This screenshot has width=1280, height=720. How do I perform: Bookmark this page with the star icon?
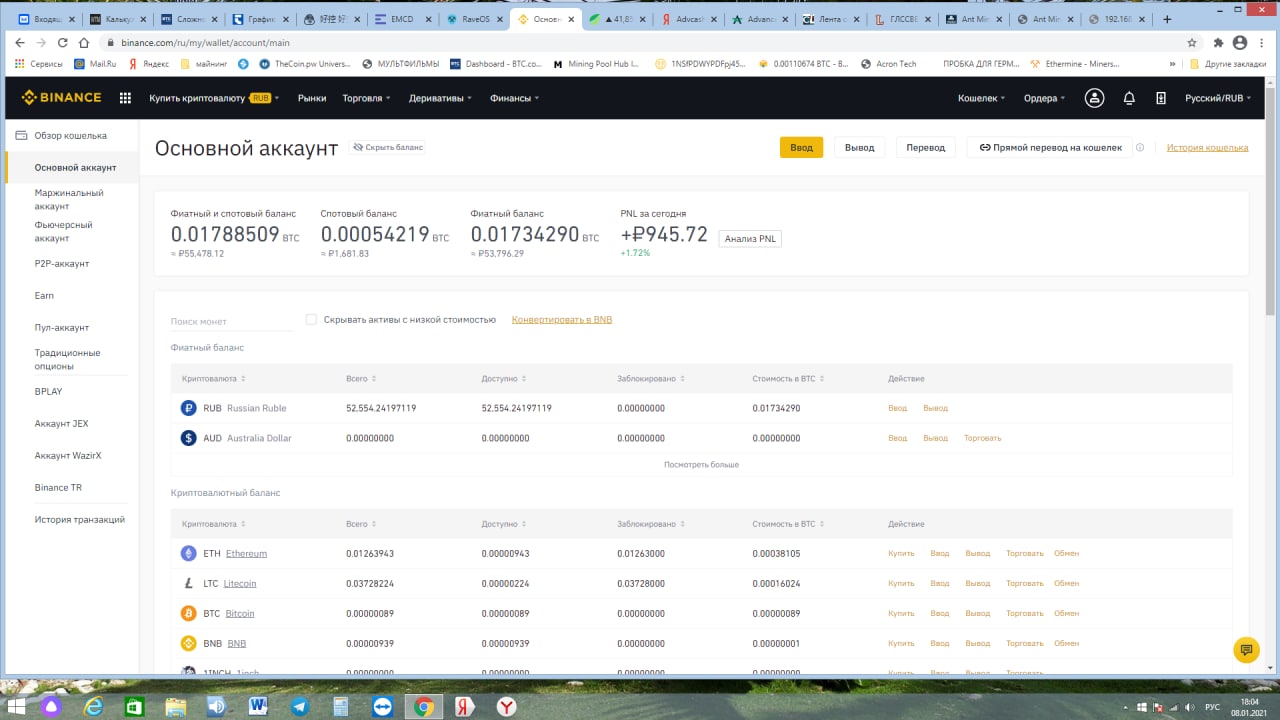point(1192,43)
